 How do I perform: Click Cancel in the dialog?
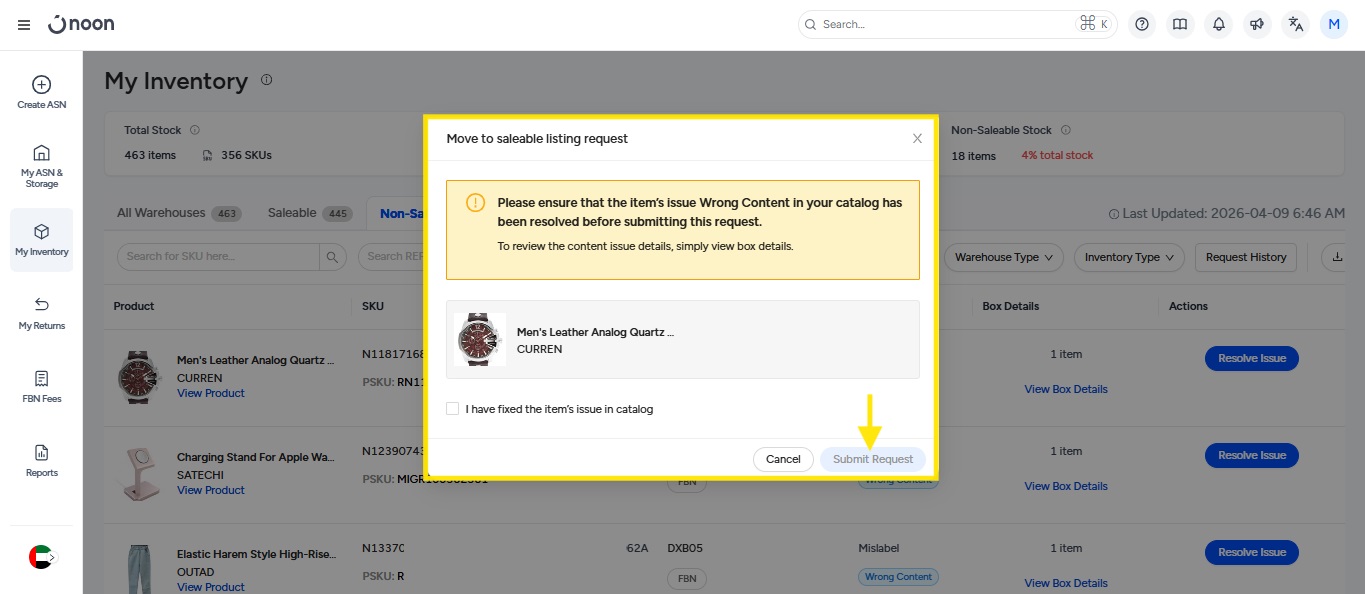(783, 459)
